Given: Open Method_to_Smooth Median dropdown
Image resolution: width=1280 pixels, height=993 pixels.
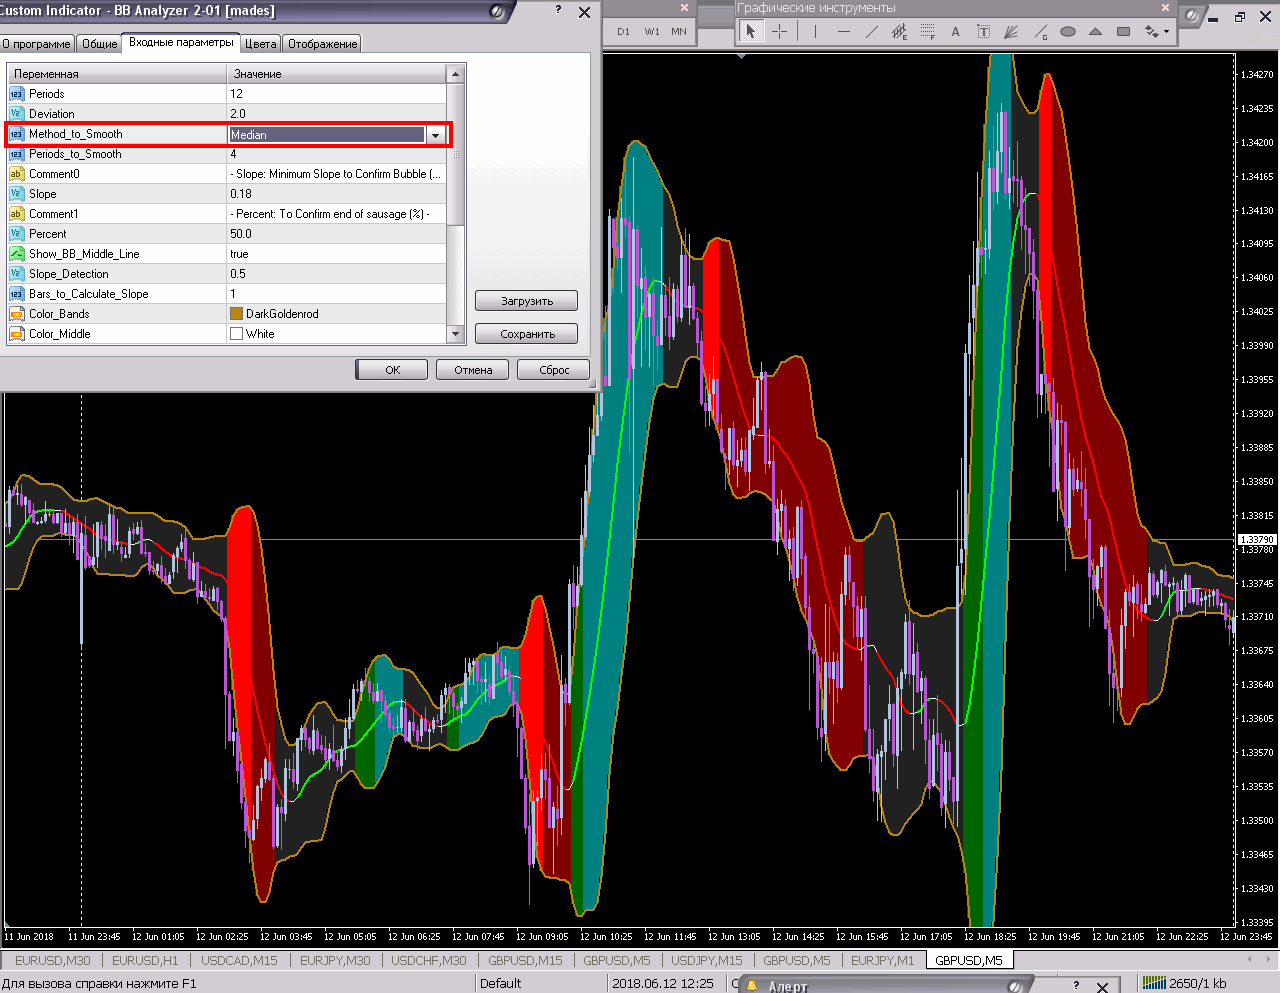Looking at the screenshot, I should (435, 134).
